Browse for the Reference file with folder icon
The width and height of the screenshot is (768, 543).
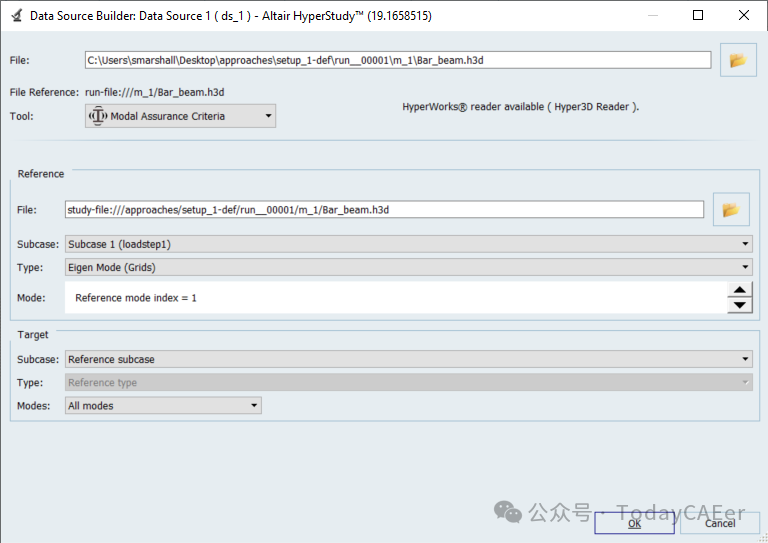[x=731, y=210]
